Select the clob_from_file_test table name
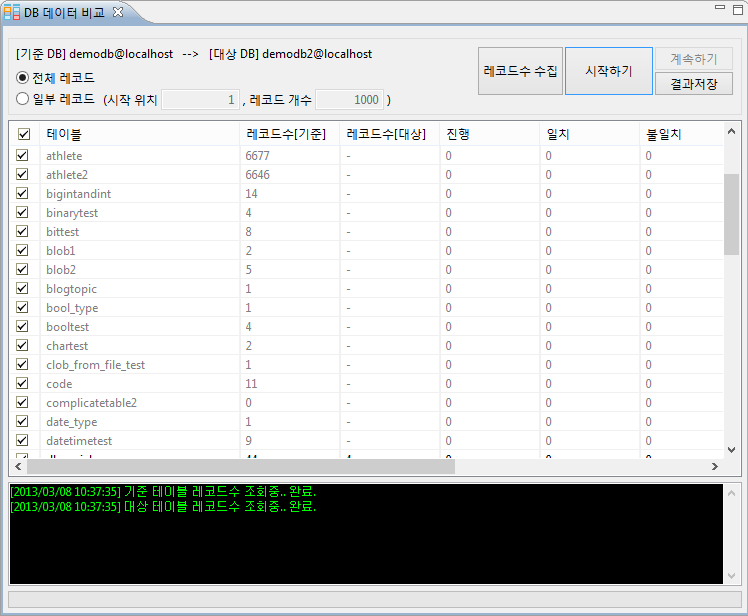The width and height of the screenshot is (748, 616). coord(95,365)
